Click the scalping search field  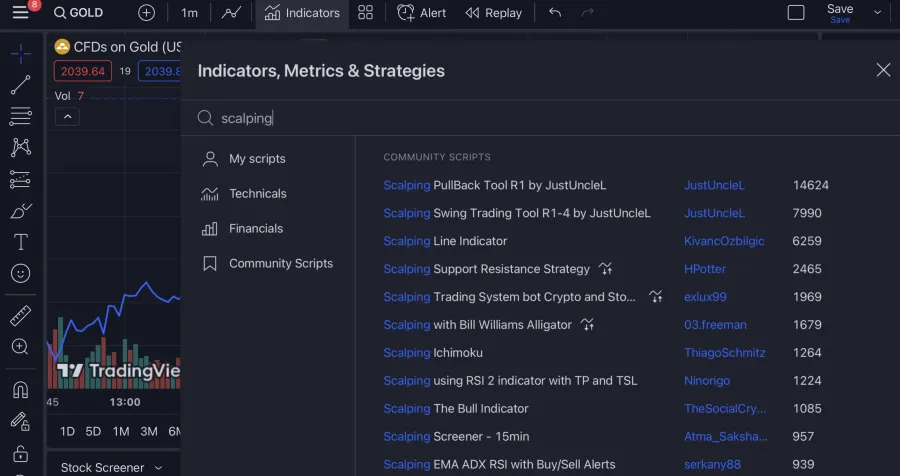pos(540,118)
